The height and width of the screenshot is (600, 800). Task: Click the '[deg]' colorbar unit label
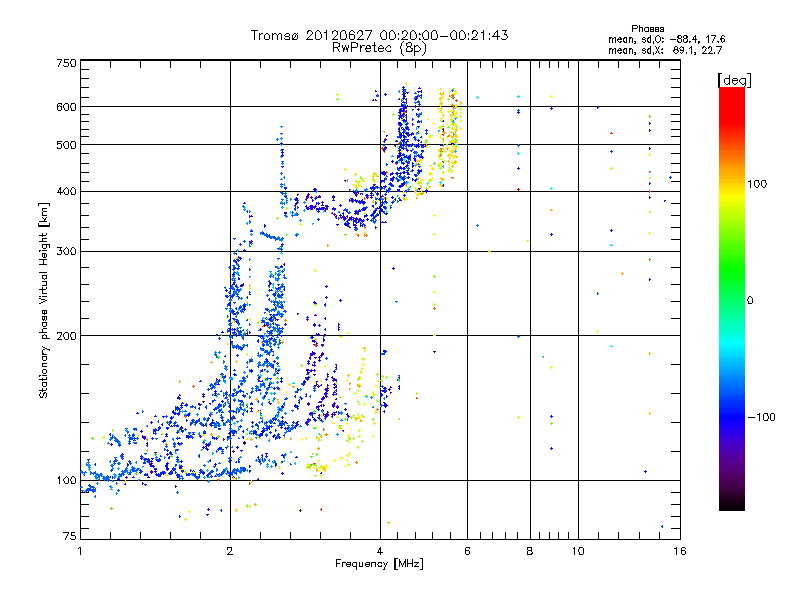click(x=734, y=80)
